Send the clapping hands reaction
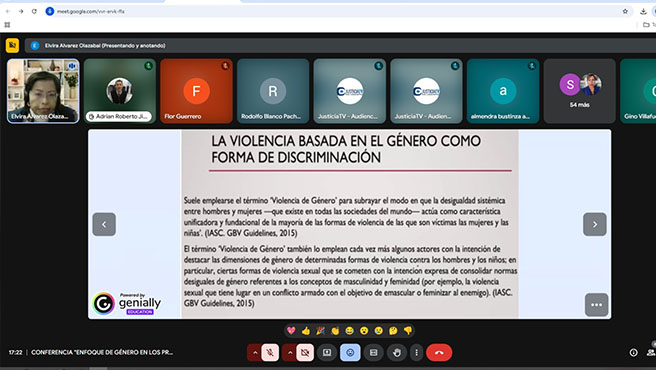The image size is (656, 370). pos(335,331)
